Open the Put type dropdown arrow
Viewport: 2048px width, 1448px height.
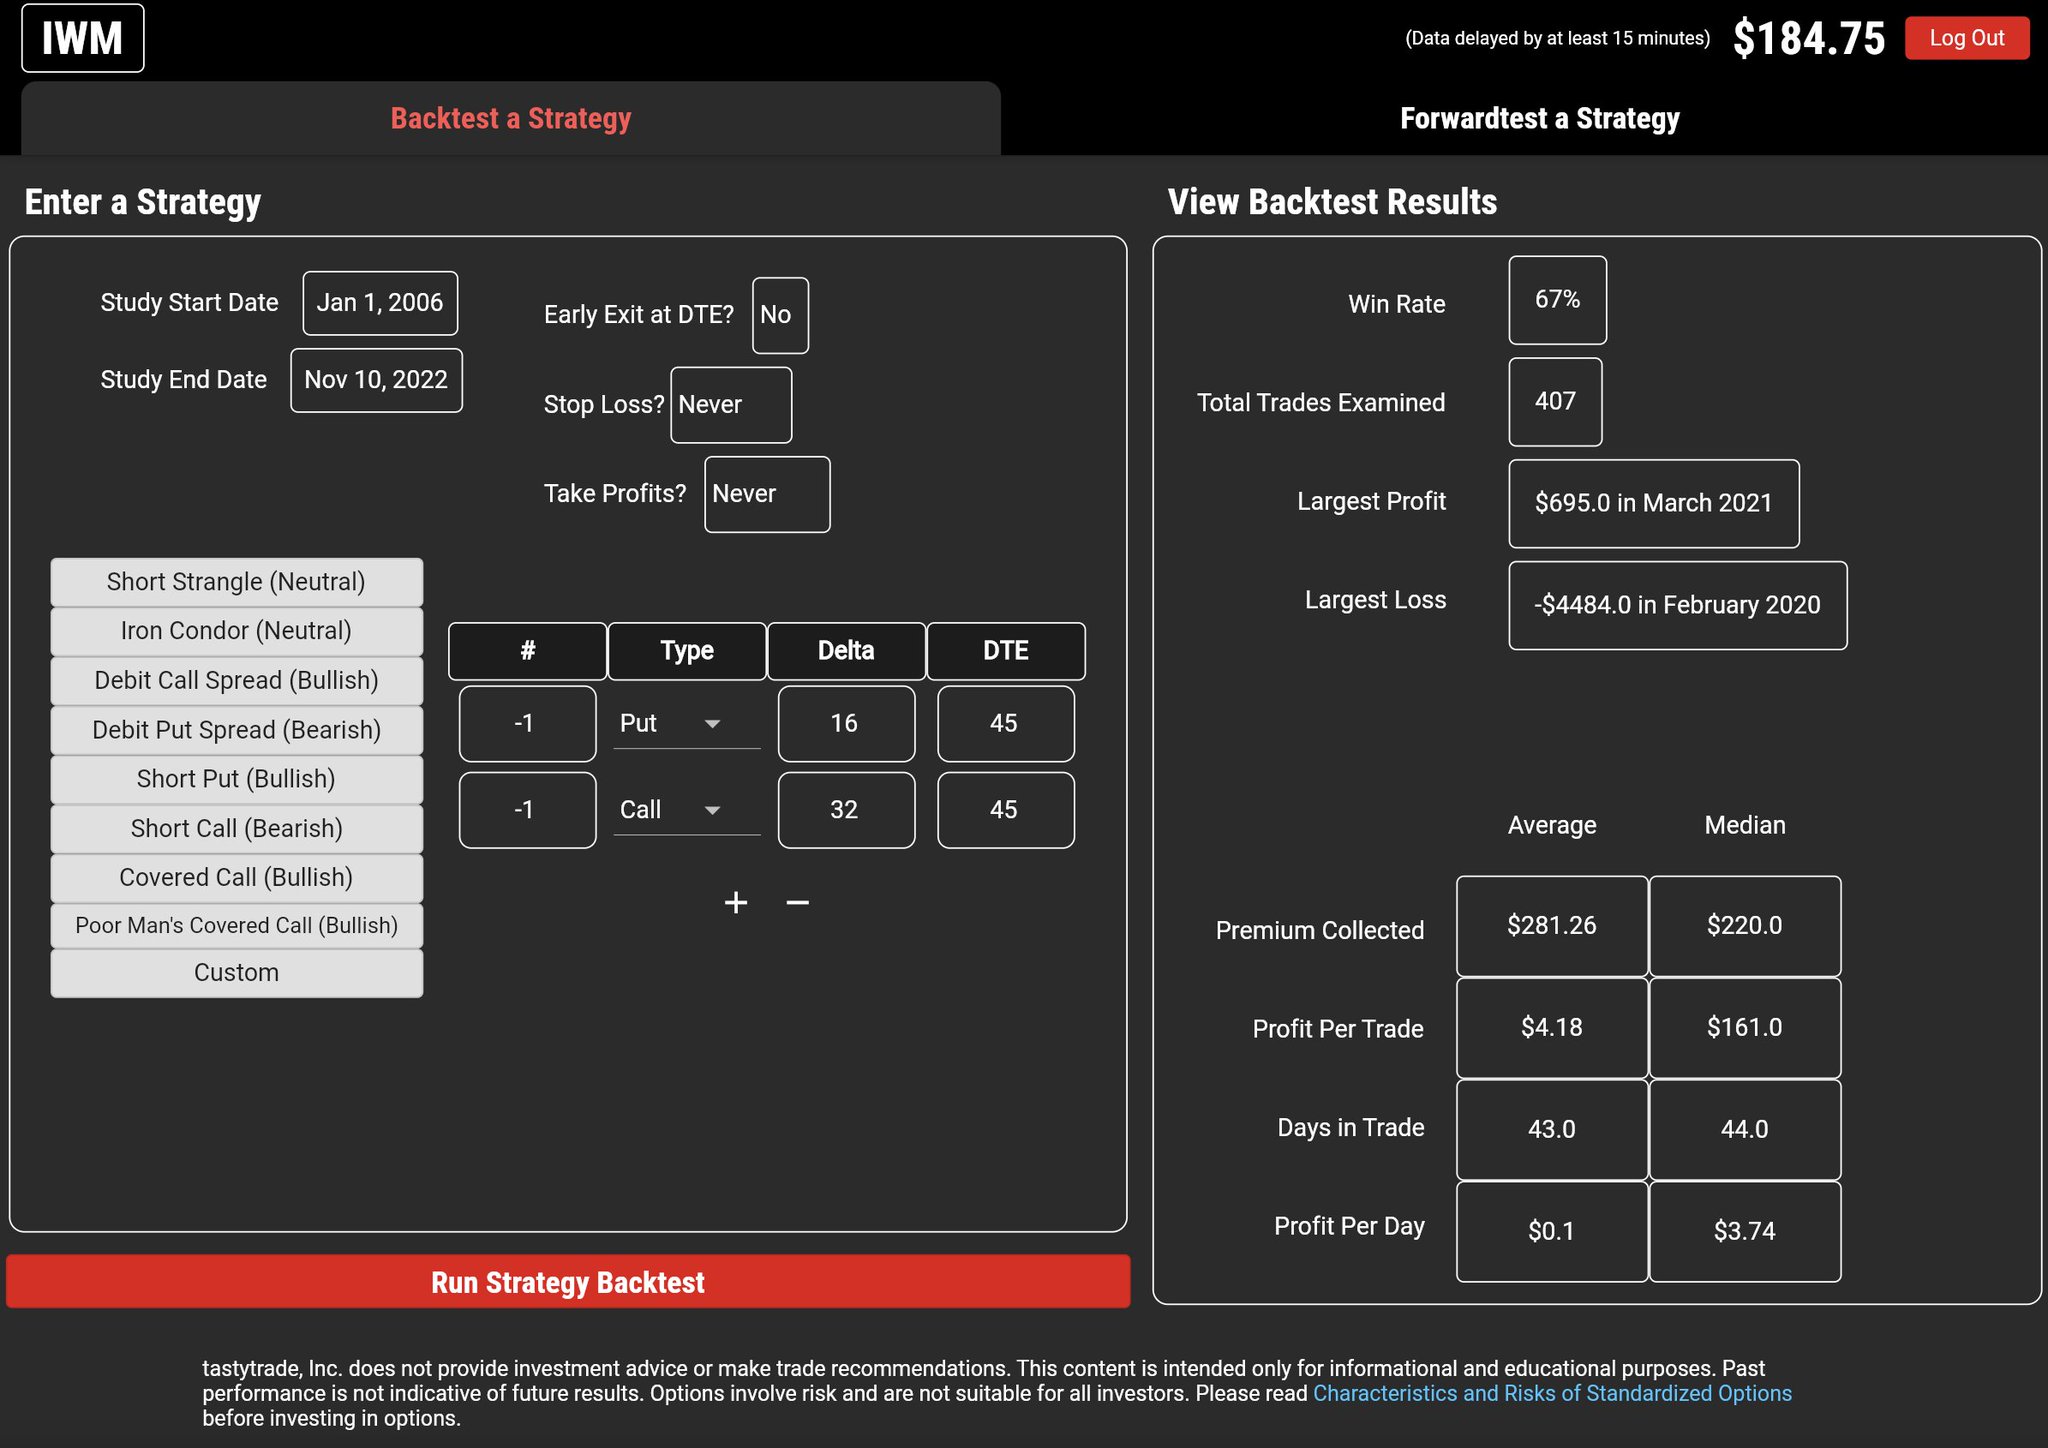coord(712,724)
